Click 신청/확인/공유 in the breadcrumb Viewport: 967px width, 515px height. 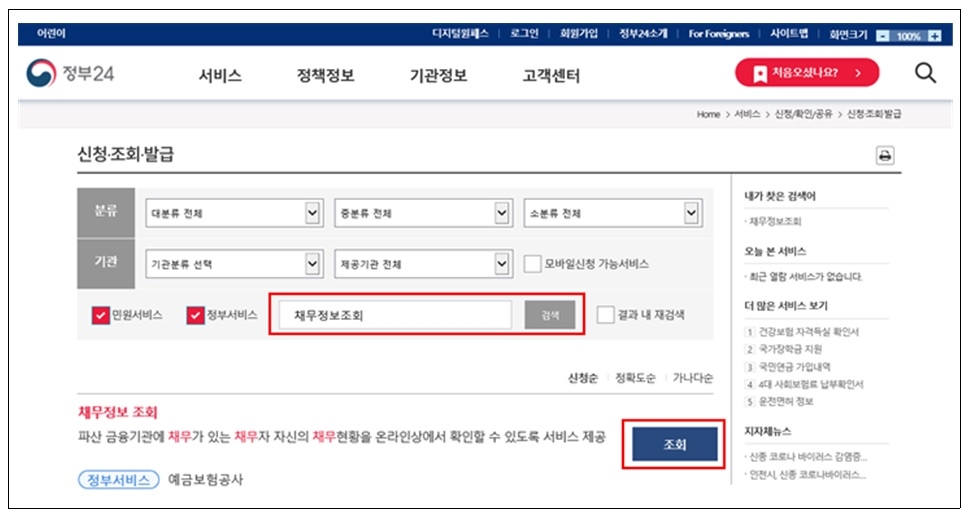pos(804,114)
